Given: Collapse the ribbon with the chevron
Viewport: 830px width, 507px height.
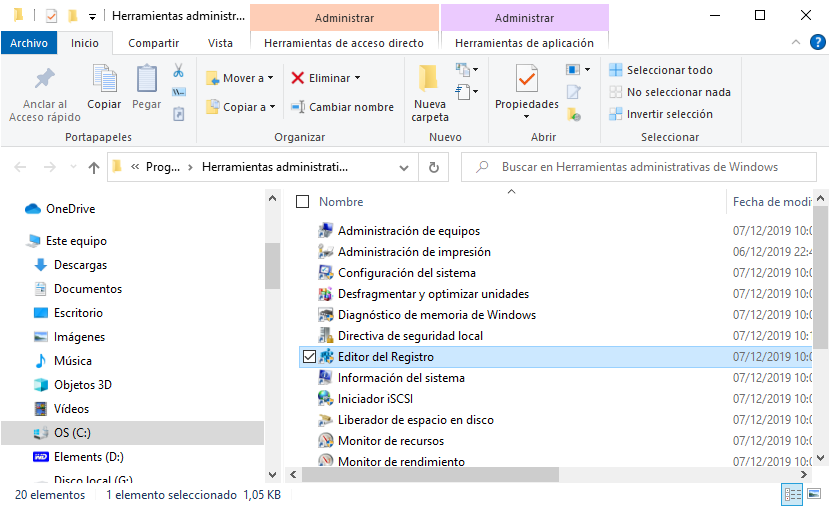Looking at the screenshot, I should click(796, 42).
